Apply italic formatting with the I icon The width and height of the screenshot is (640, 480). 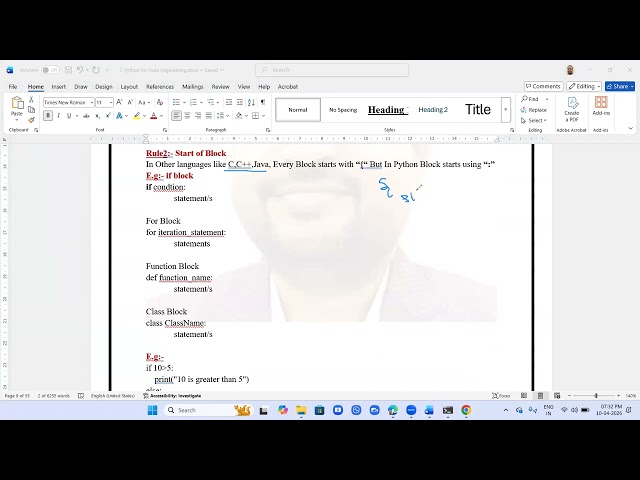click(58, 116)
